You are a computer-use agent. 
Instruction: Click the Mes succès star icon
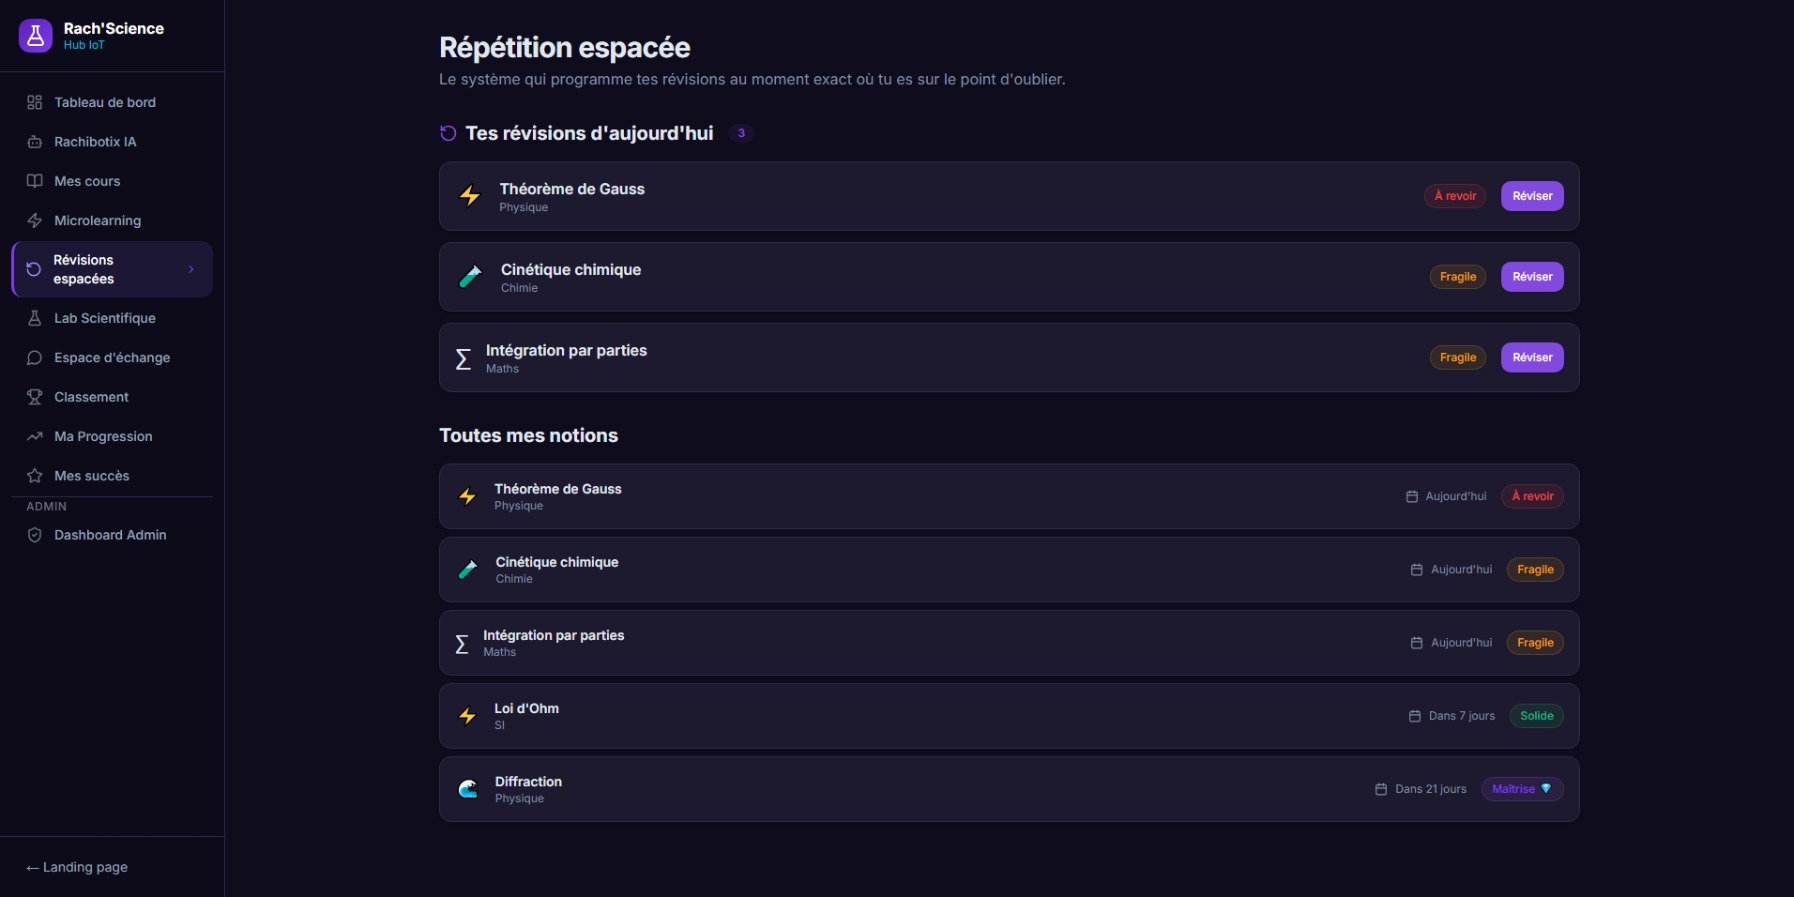(35, 476)
